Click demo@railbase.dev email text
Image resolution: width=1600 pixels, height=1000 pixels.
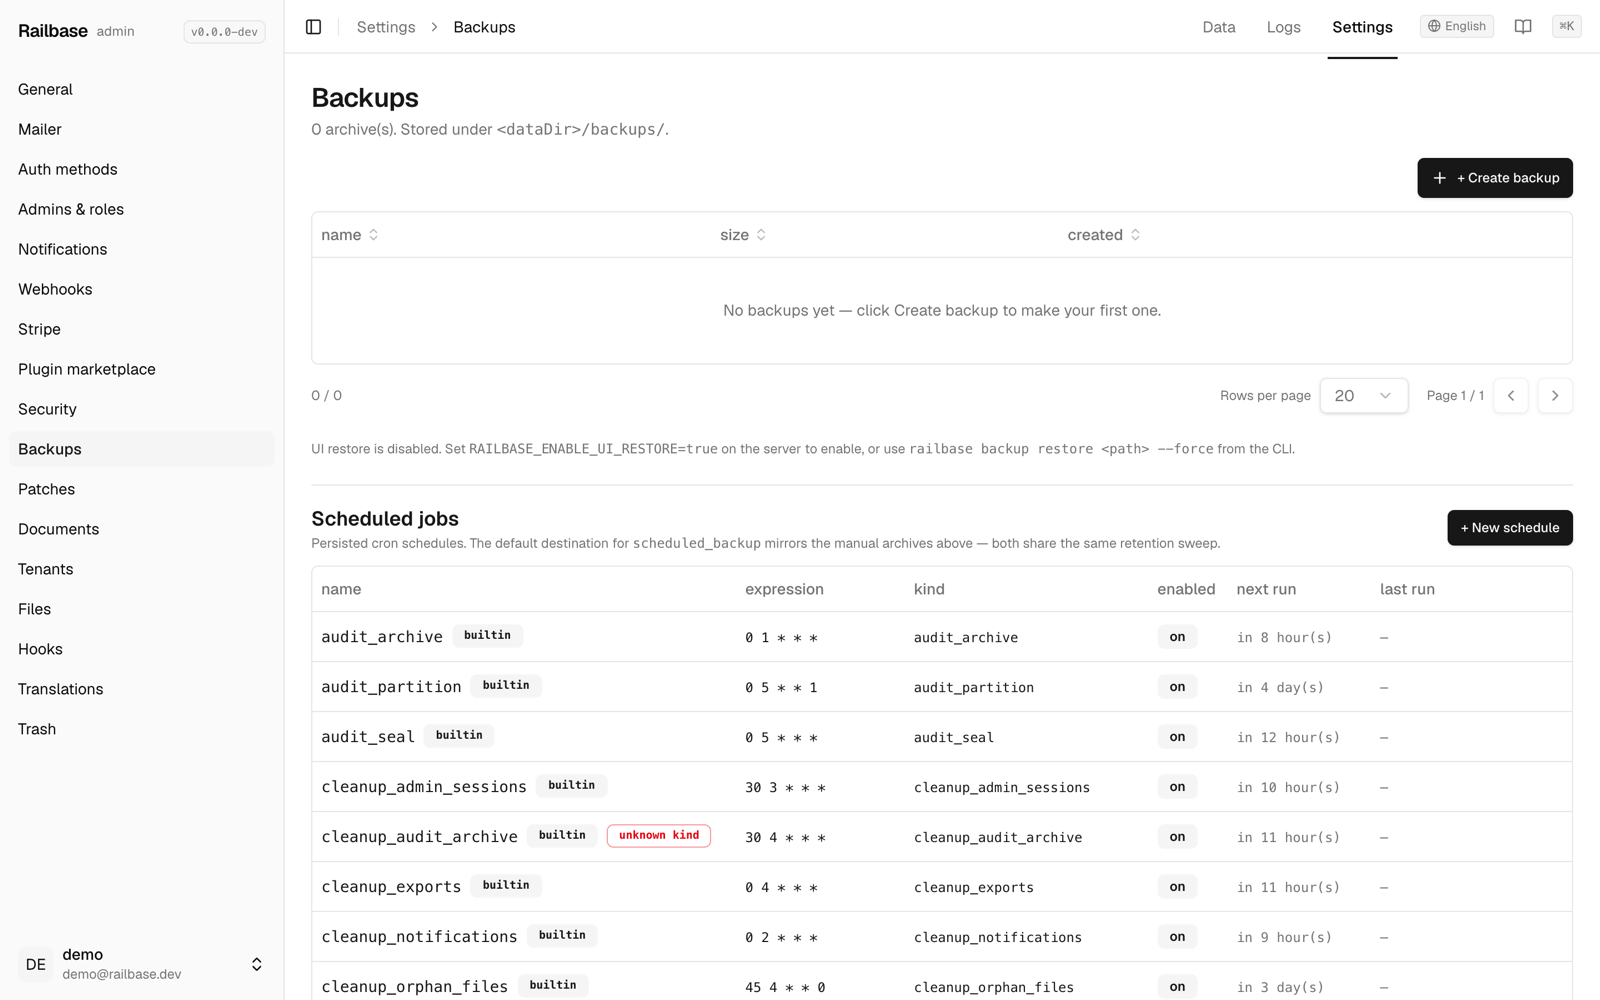(122, 975)
